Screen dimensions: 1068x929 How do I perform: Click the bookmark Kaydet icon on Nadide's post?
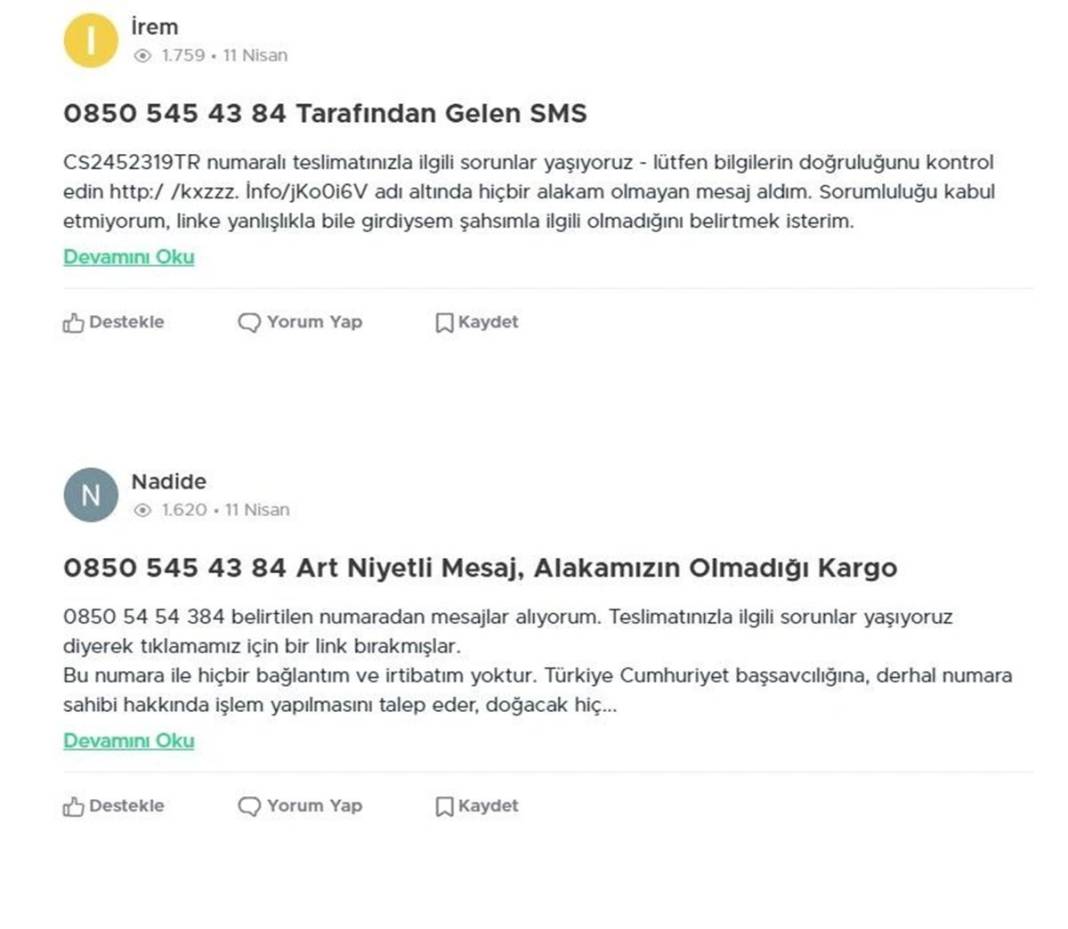[443, 806]
